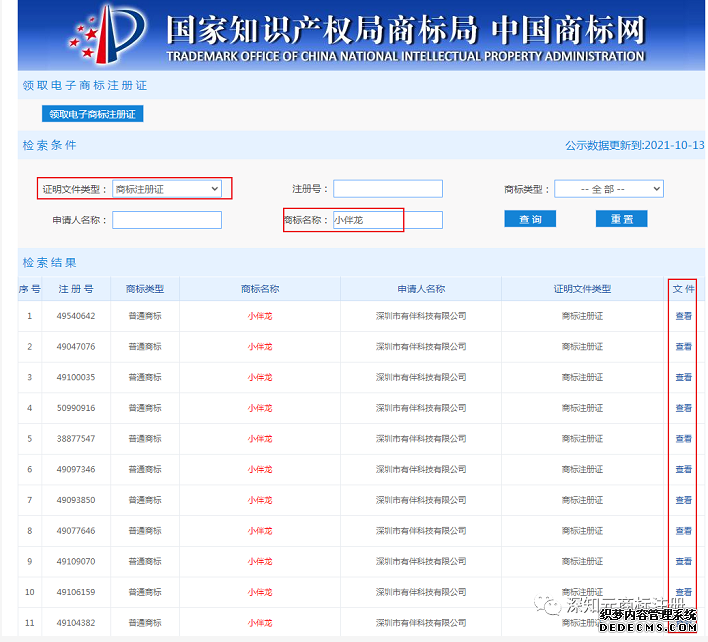Click the 商标名称 field containing 小伴龙
The image size is (708, 642).
(x=387, y=220)
